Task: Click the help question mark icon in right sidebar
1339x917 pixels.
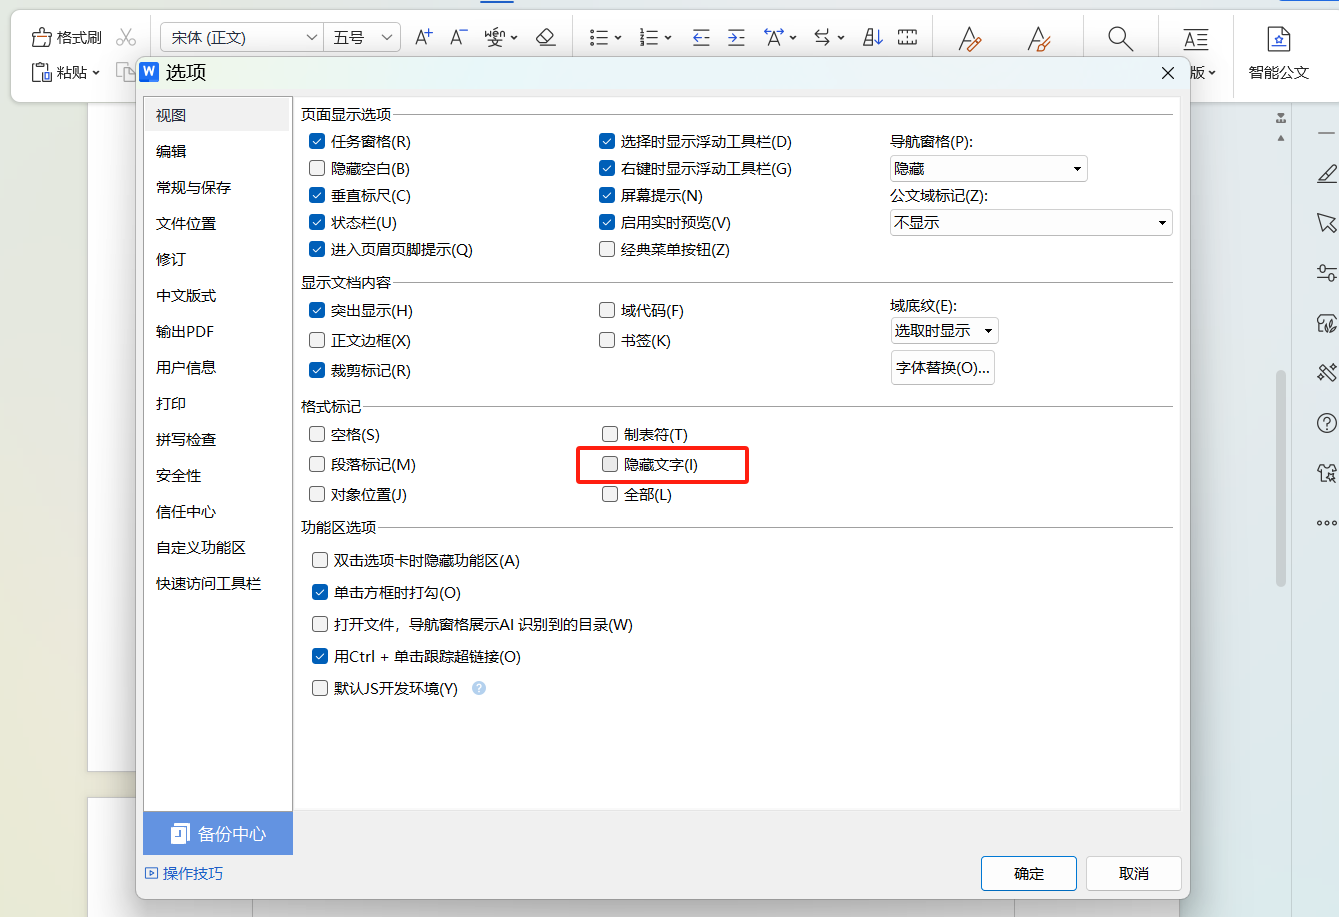Action: pyautogui.click(x=1326, y=422)
